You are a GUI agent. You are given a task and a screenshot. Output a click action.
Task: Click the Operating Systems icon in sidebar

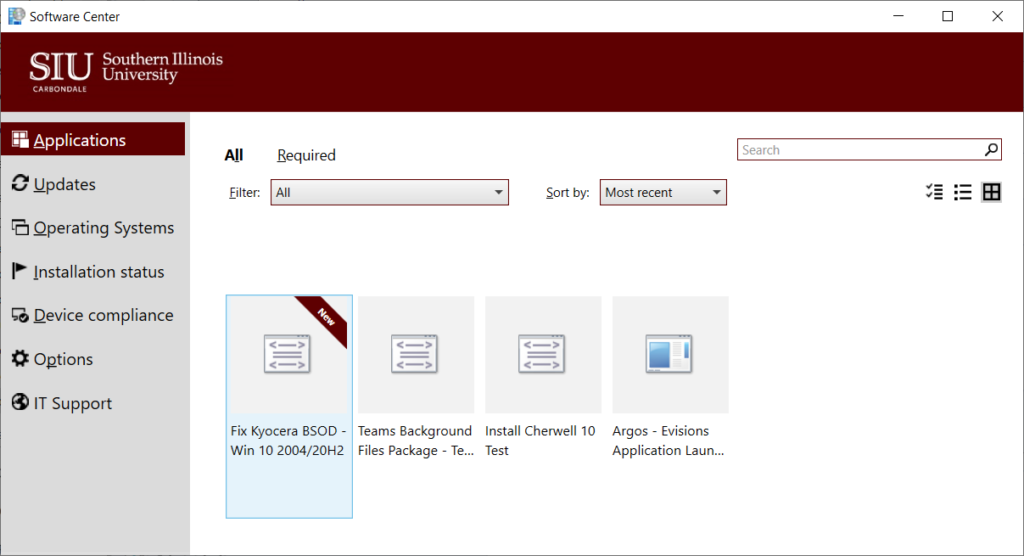tap(20, 227)
